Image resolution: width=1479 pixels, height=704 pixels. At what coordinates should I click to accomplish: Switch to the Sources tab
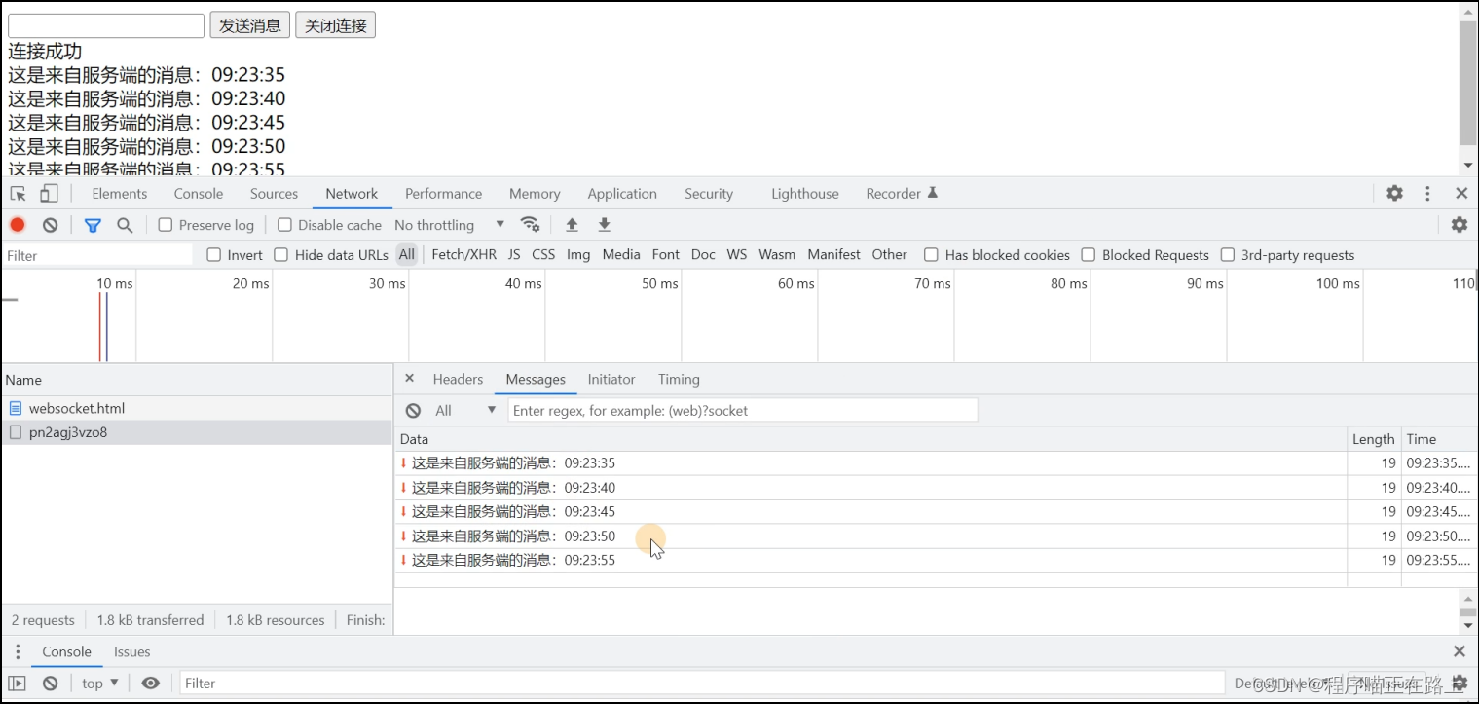[274, 194]
